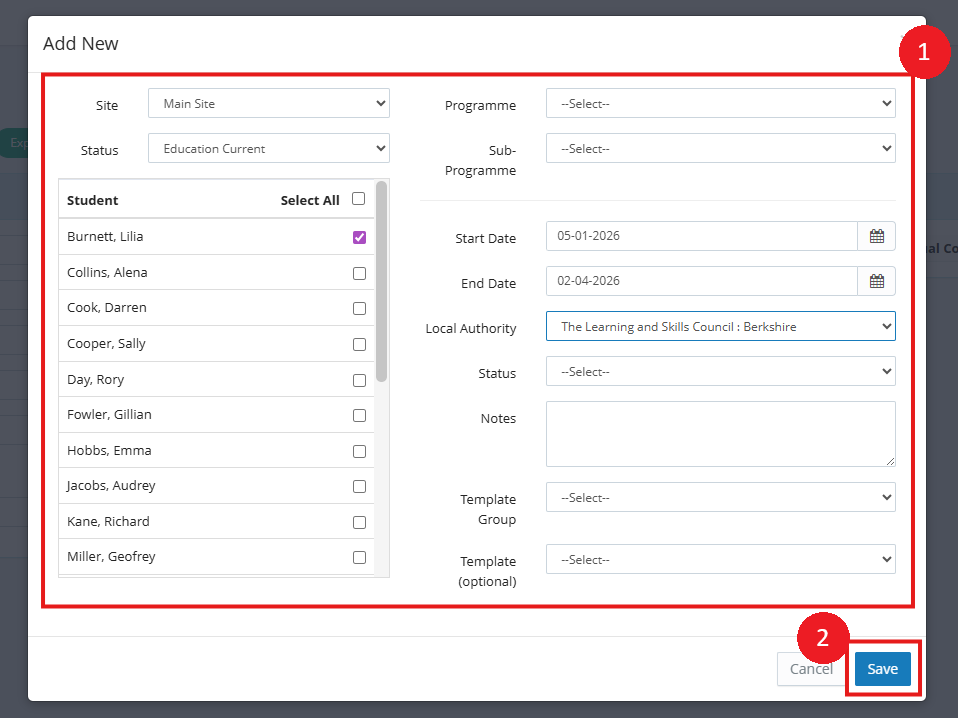Click the name Cooper, Sally

click(106, 343)
